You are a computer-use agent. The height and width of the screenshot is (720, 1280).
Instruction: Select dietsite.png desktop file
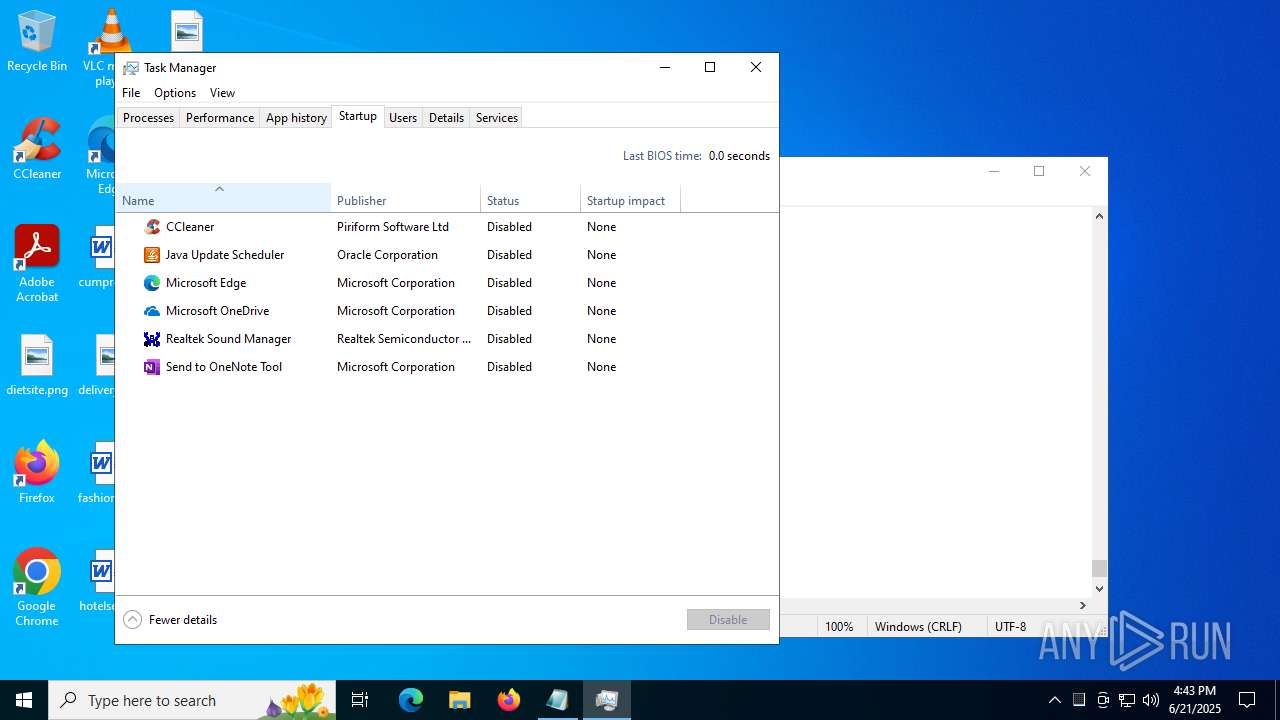point(37,366)
